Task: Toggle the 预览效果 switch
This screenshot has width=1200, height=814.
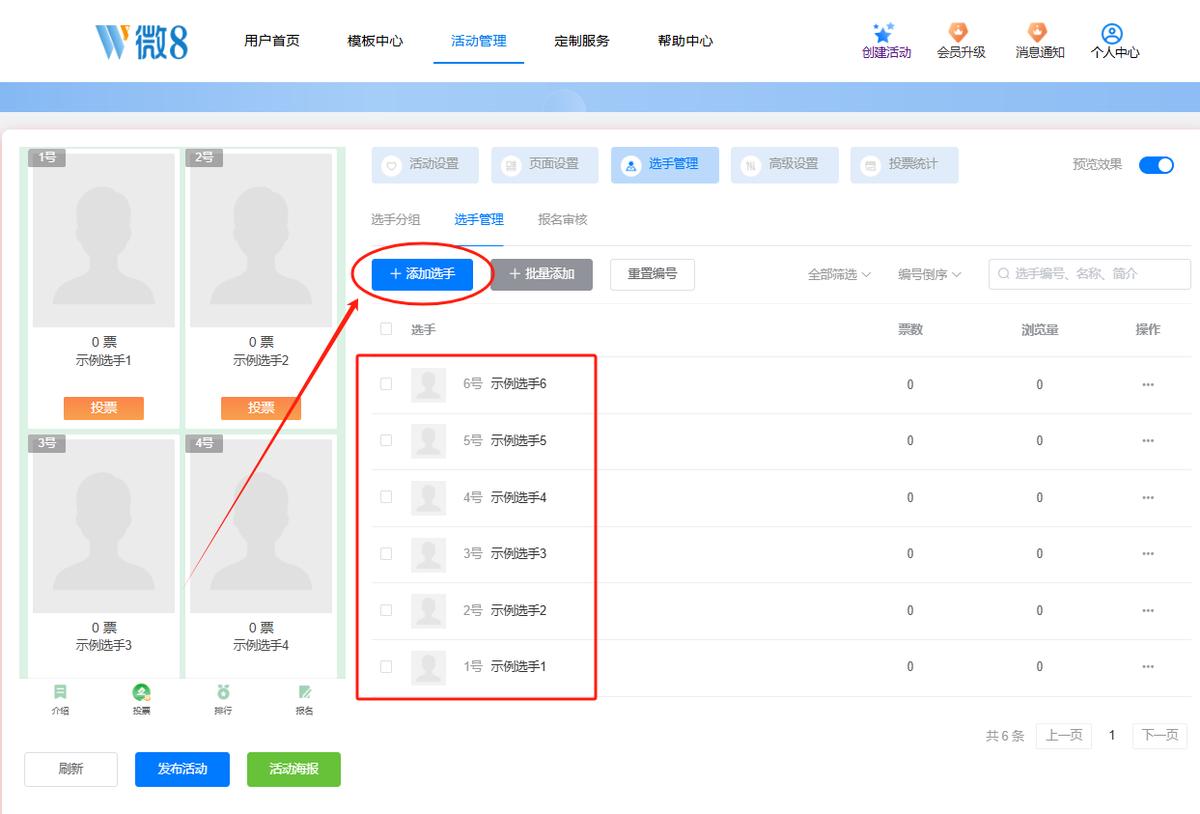Action: (x=1156, y=165)
